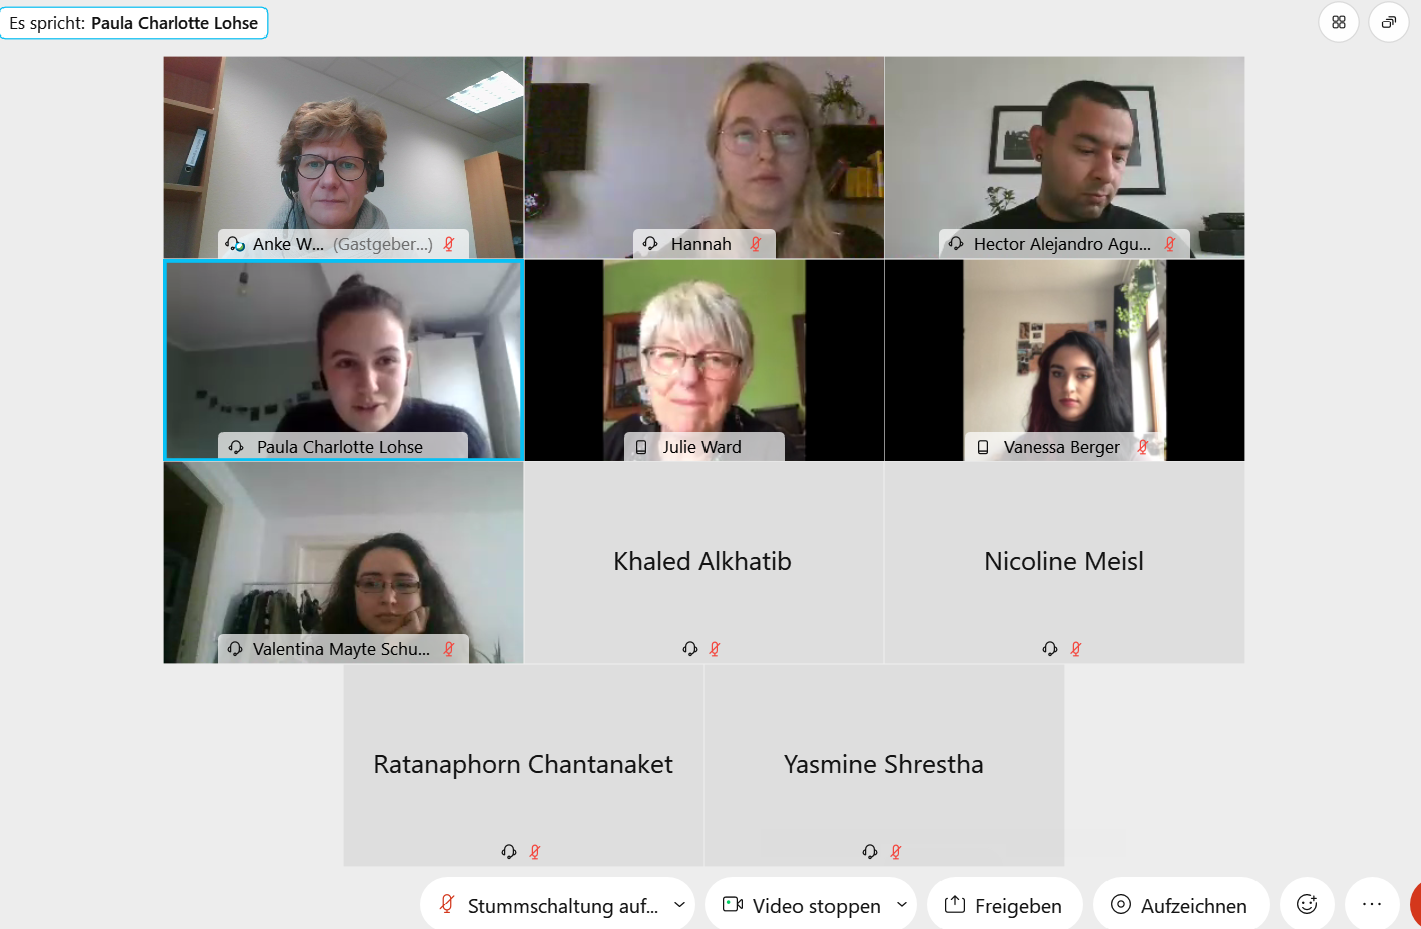The image size is (1421, 929).
Task: Open the grid layout view icon
Action: pos(1339,22)
